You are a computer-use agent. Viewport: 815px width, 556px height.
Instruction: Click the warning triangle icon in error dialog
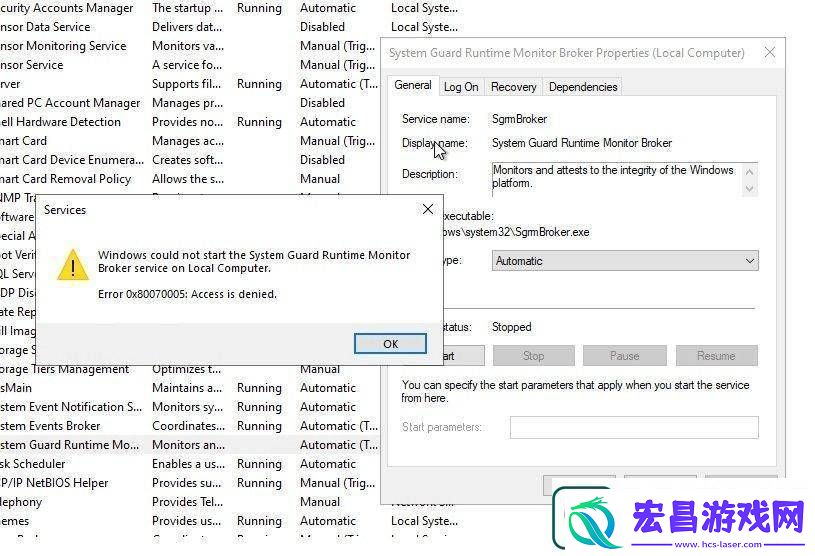pyautogui.click(x=73, y=264)
